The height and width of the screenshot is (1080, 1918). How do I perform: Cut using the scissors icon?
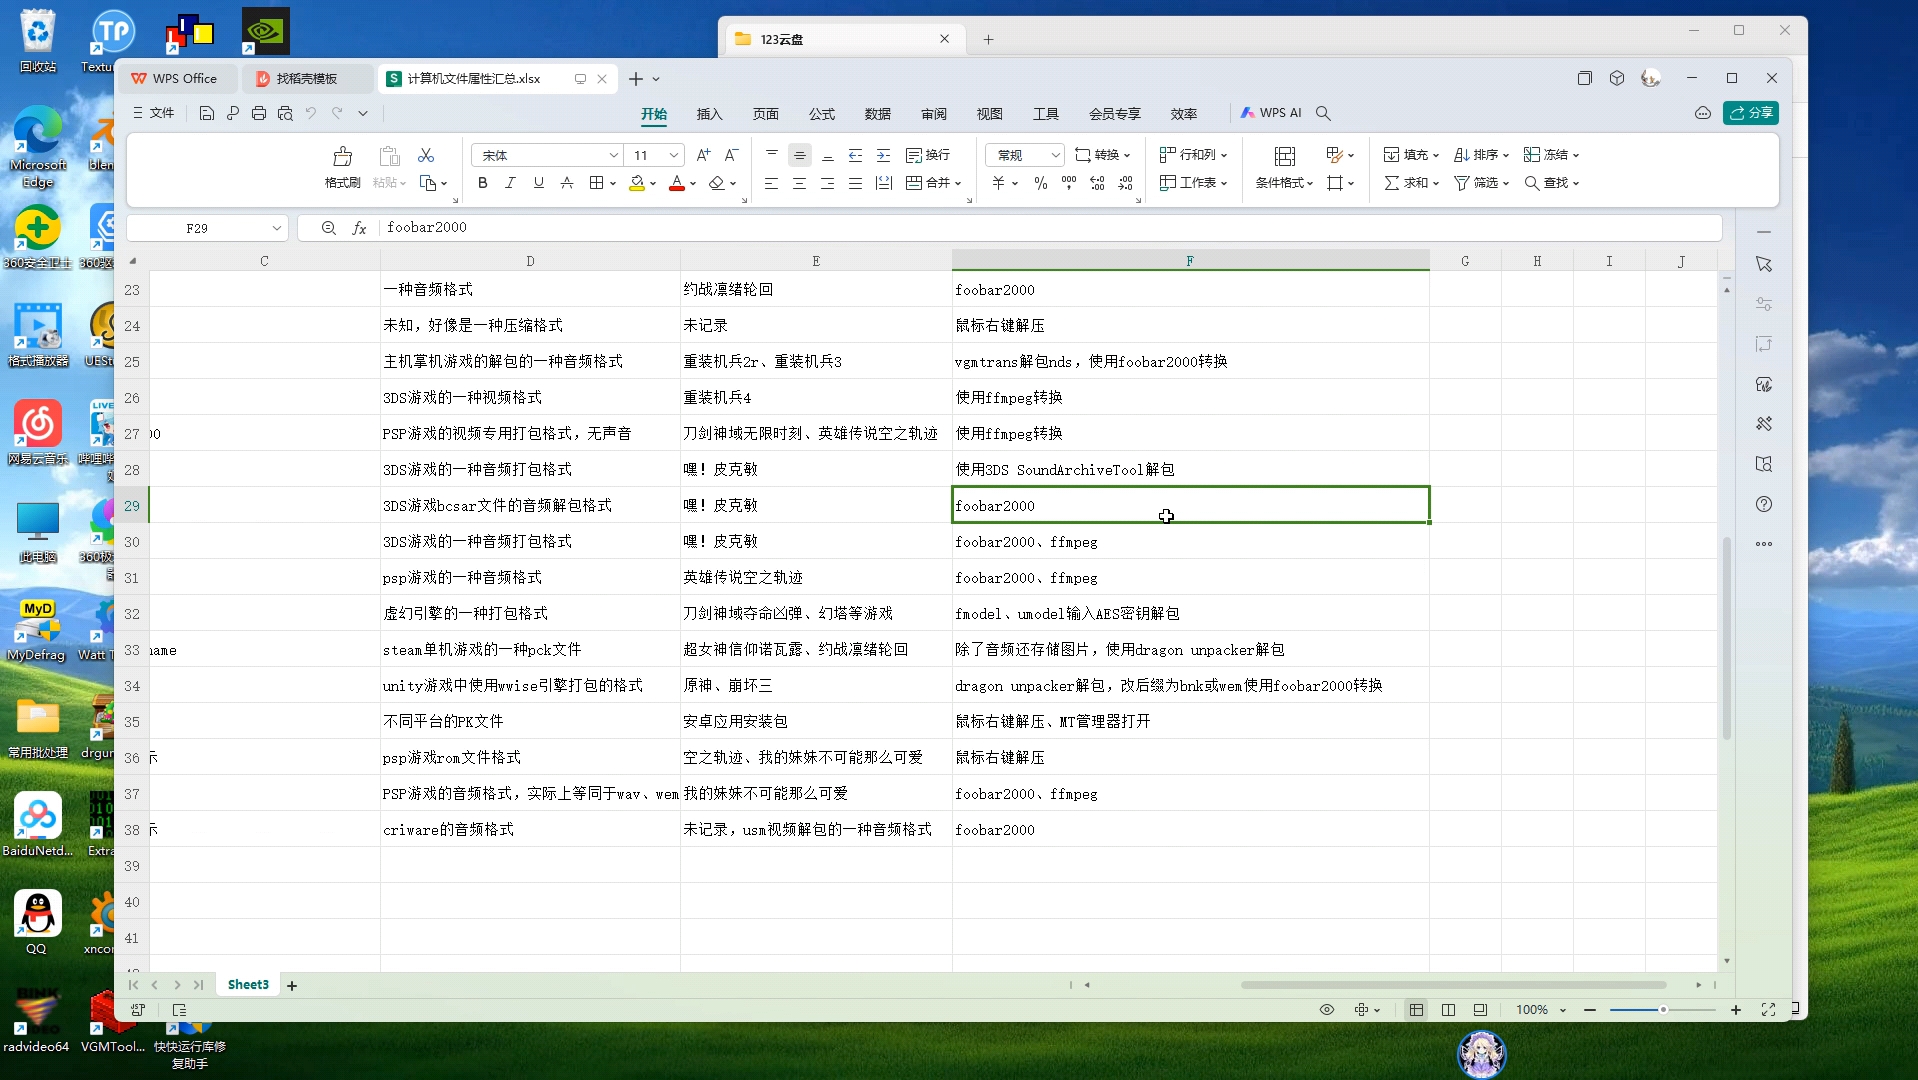coord(427,155)
